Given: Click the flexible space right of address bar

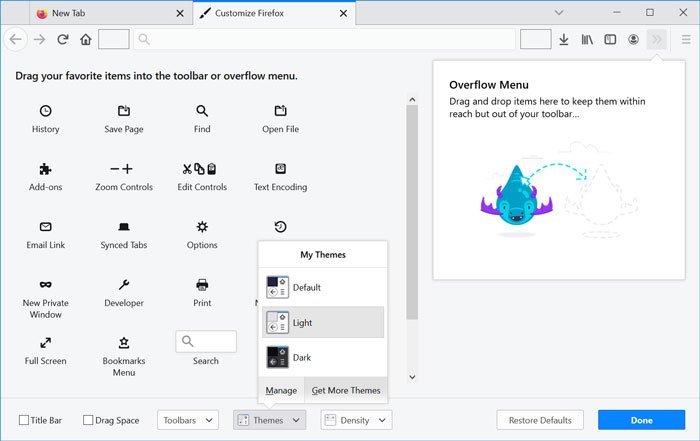Looking at the screenshot, I should [535, 40].
